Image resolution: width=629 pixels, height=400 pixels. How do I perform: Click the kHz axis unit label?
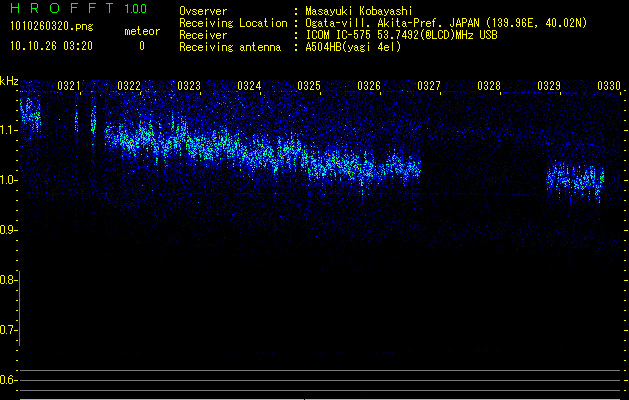pyautogui.click(x=9, y=81)
